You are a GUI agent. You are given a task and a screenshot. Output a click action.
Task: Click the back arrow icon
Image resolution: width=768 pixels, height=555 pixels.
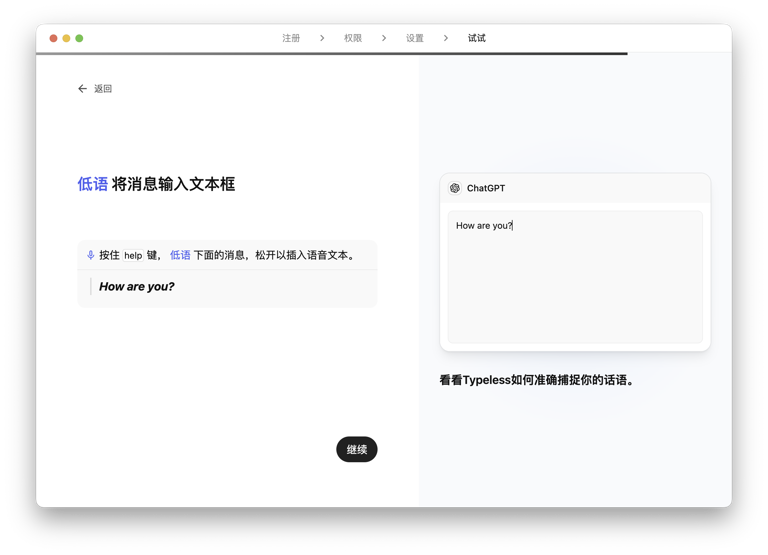tap(83, 89)
